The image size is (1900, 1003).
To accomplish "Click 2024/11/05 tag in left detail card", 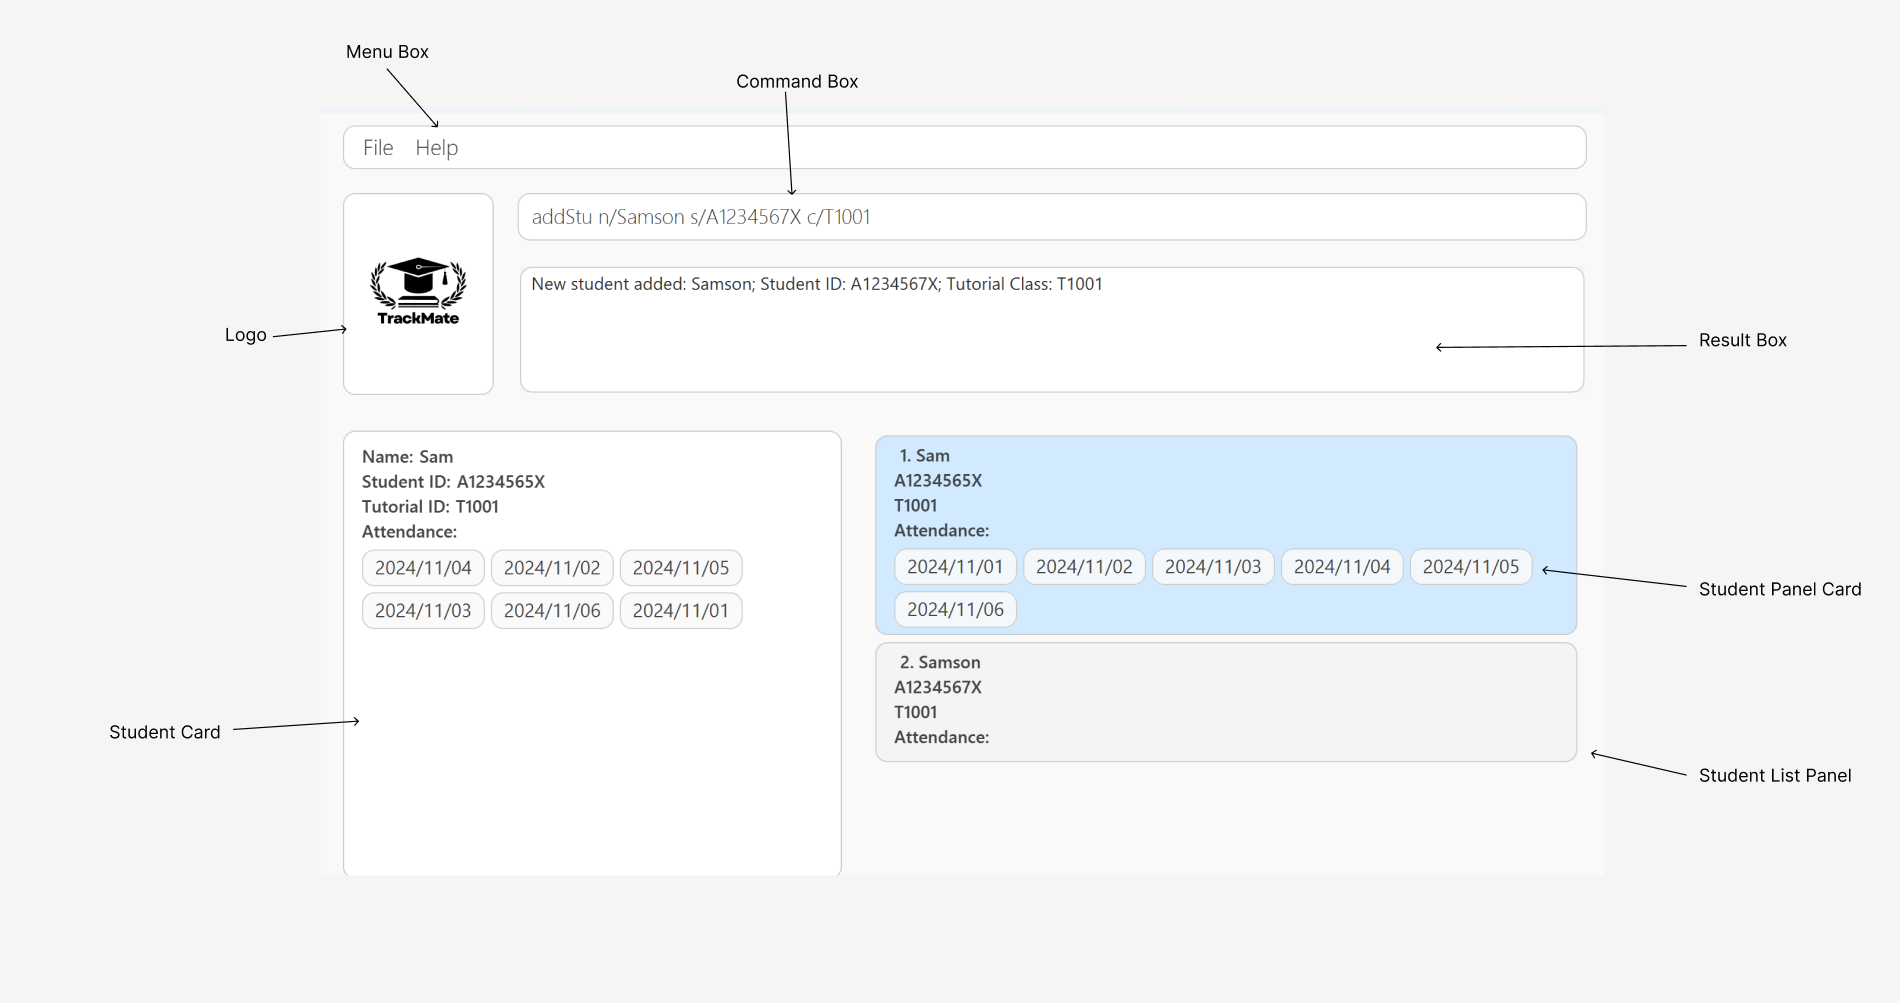I will 681,568.
